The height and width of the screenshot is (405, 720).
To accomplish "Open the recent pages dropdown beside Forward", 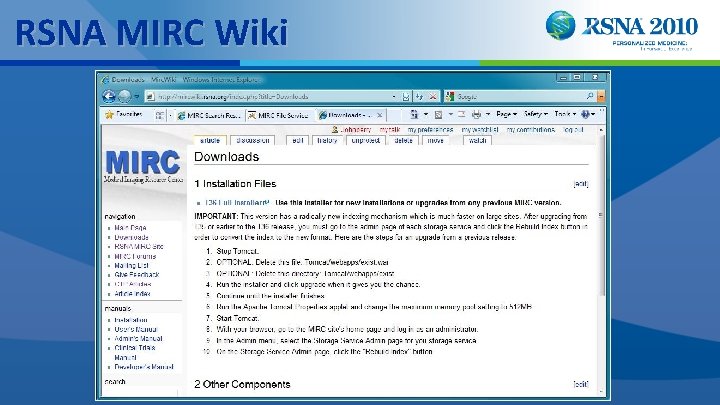I will click(137, 96).
